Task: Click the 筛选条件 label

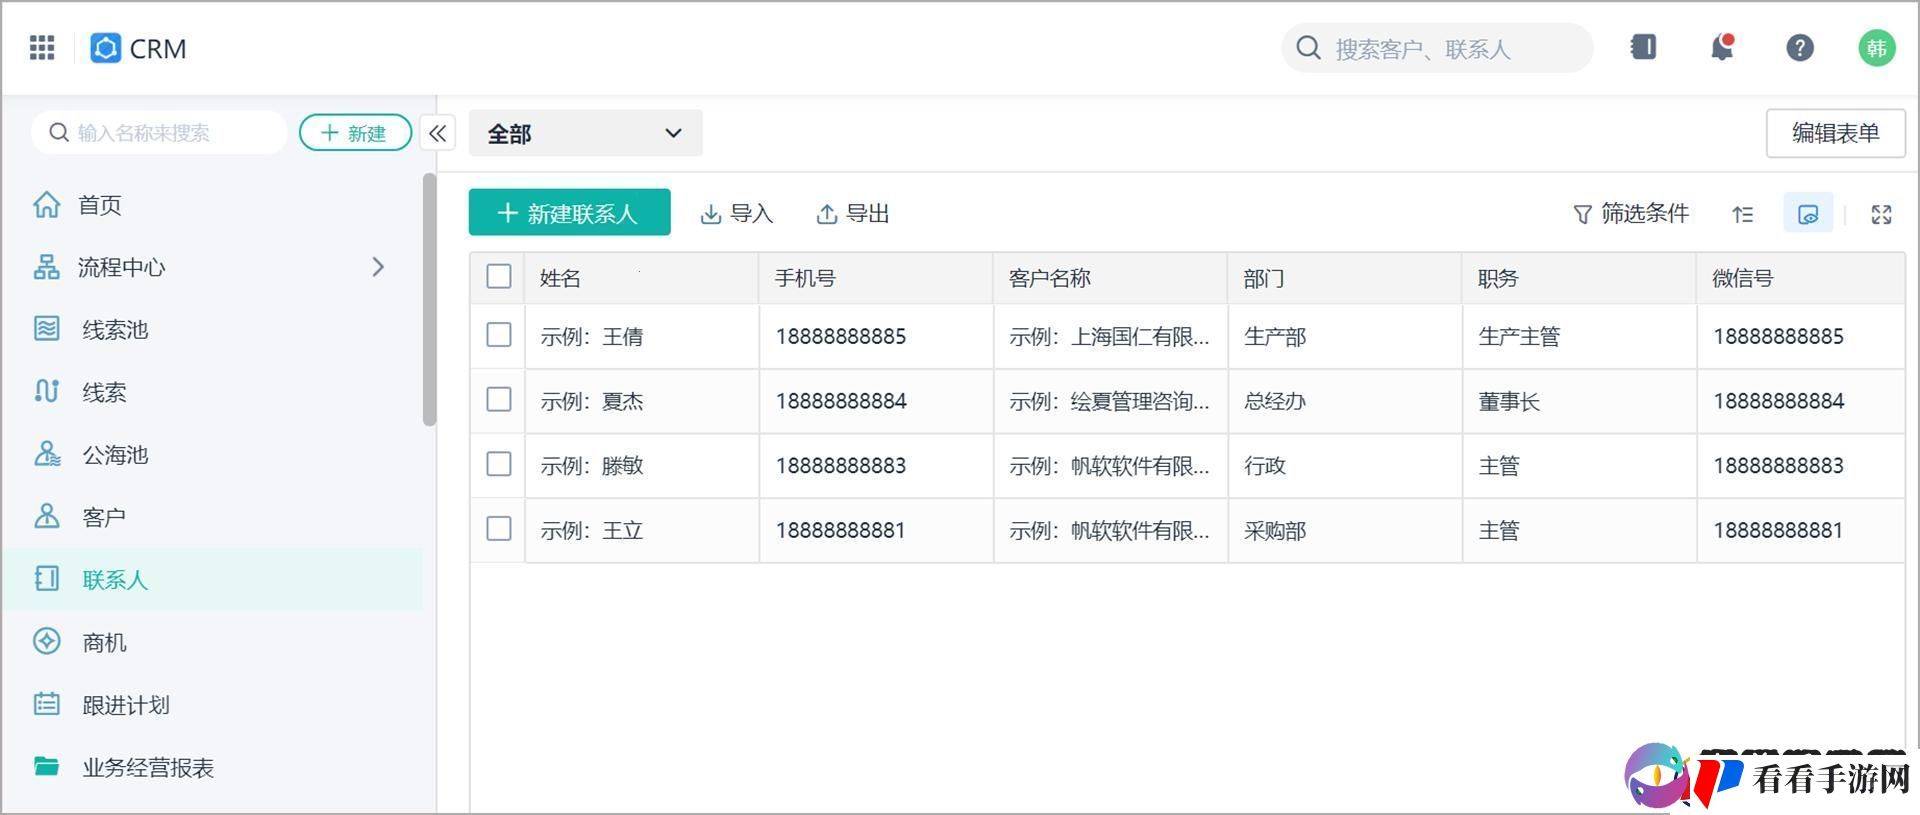Action: pyautogui.click(x=1645, y=213)
